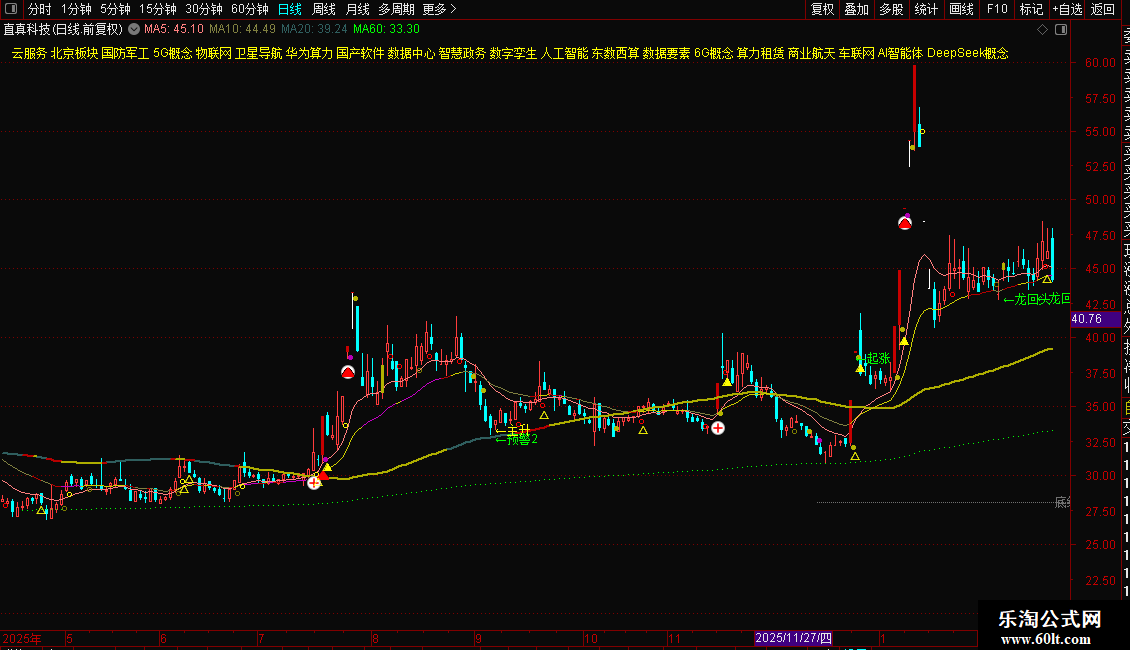
Task: Click the MA10: 44.49 indicator label
Action: click(x=243, y=30)
